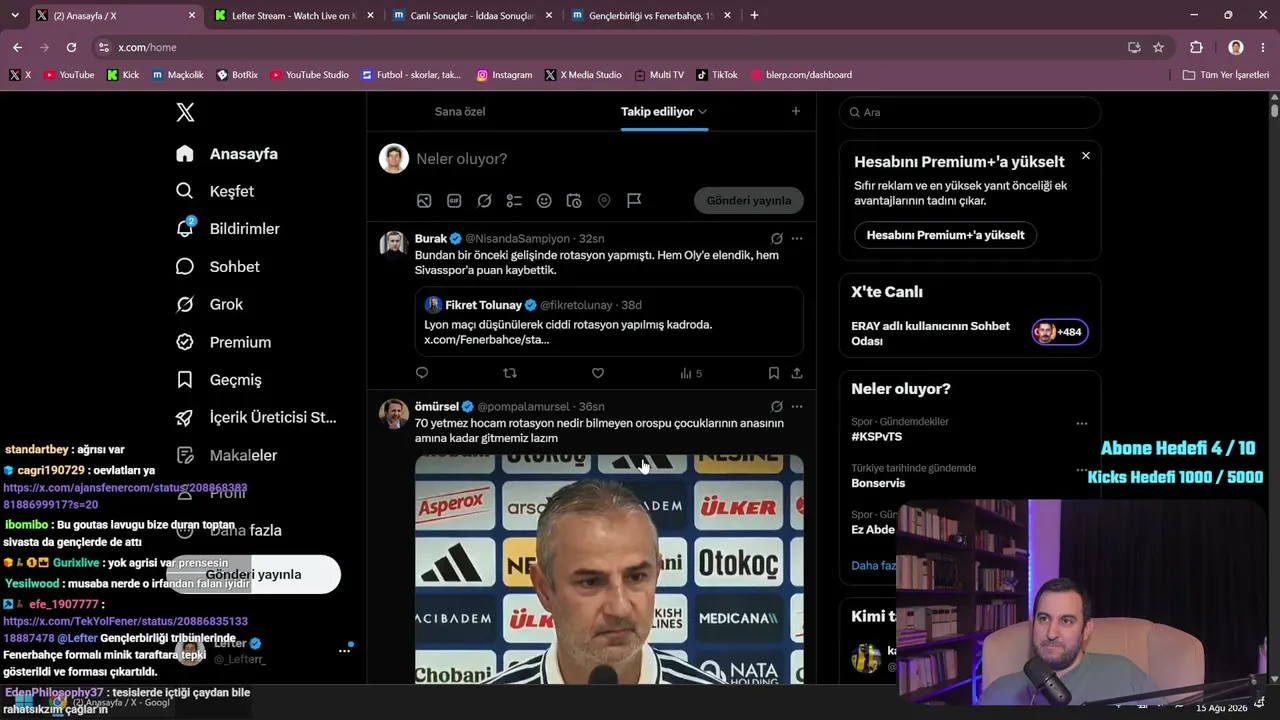Open more options on Burak's post
This screenshot has width=1280, height=720.
pyautogui.click(x=797, y=239)
